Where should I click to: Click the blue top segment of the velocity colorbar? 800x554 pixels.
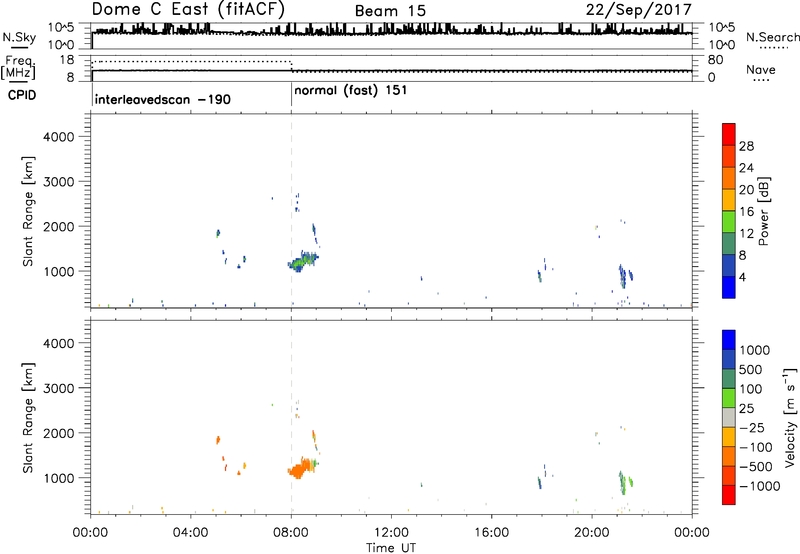[x=729, y=340]
